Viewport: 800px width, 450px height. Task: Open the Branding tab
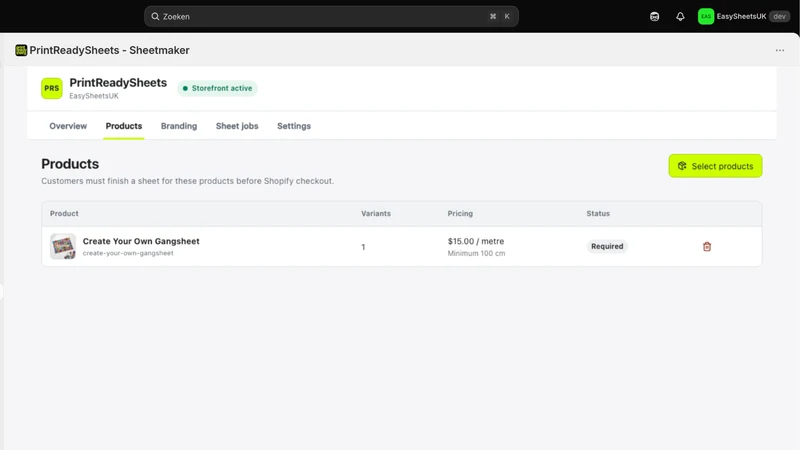(179, 126)
